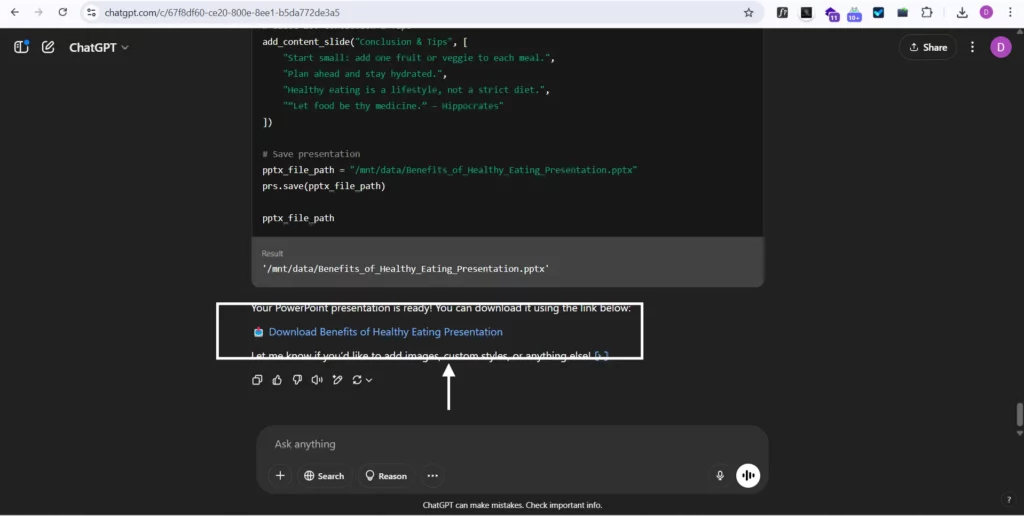Click the microphone dictation icon
Image resolution: width=1024 pixels, height=516 pixels.
(719, 476)
